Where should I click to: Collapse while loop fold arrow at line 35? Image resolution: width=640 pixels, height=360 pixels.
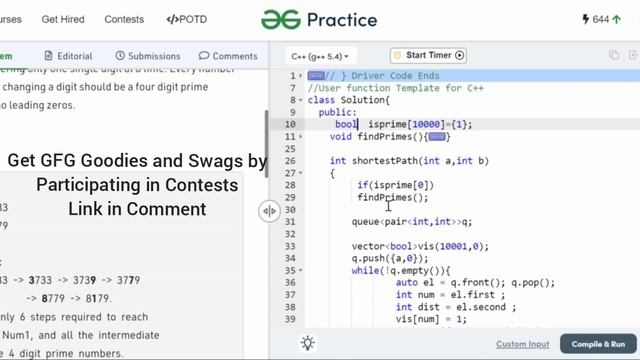[x=301, y=270]
